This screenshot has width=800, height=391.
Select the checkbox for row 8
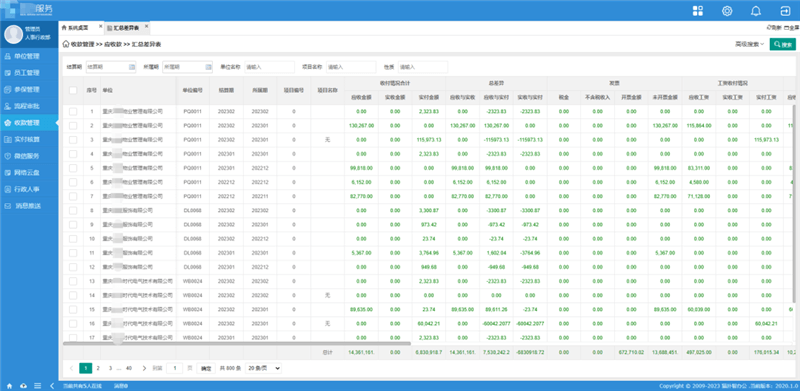point(73,210)
